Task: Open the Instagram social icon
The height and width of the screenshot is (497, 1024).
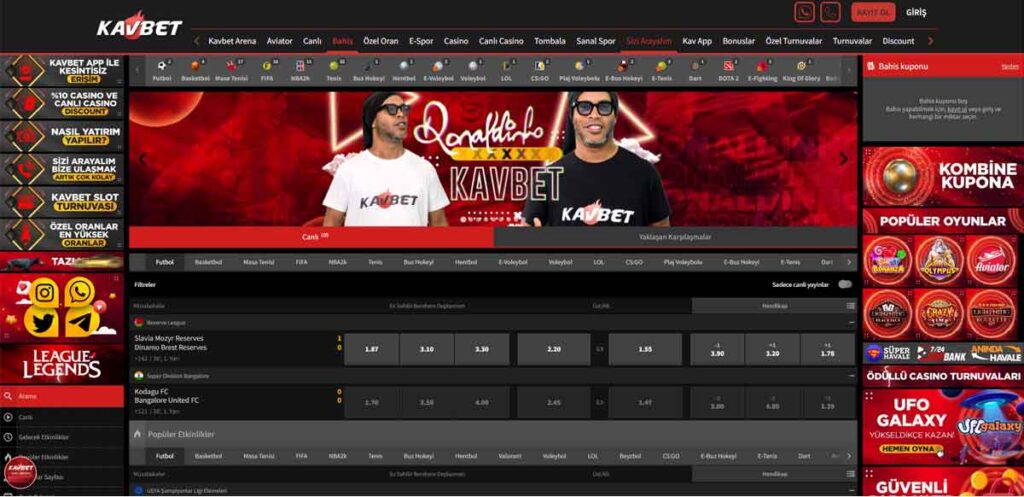Action: 44,293
